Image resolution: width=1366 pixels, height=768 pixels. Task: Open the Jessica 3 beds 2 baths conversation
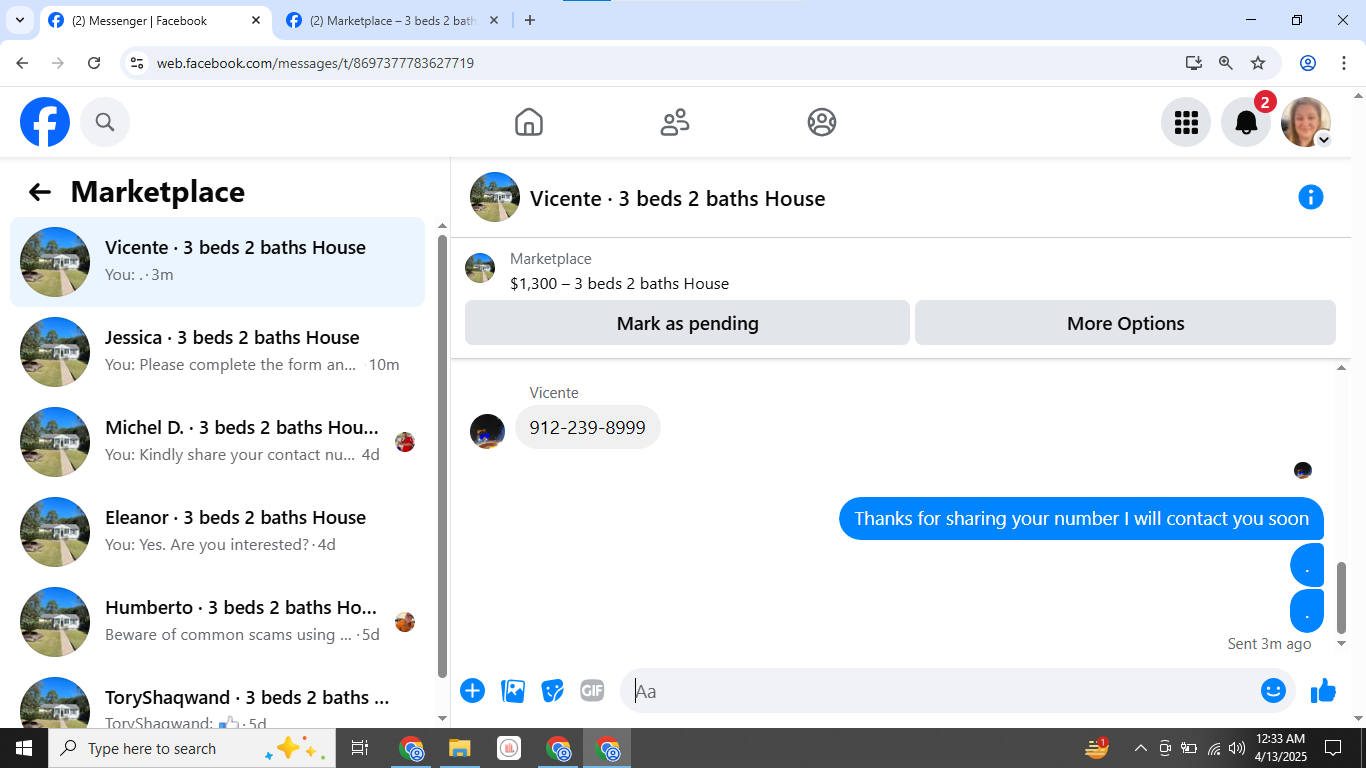coord(218,352)
